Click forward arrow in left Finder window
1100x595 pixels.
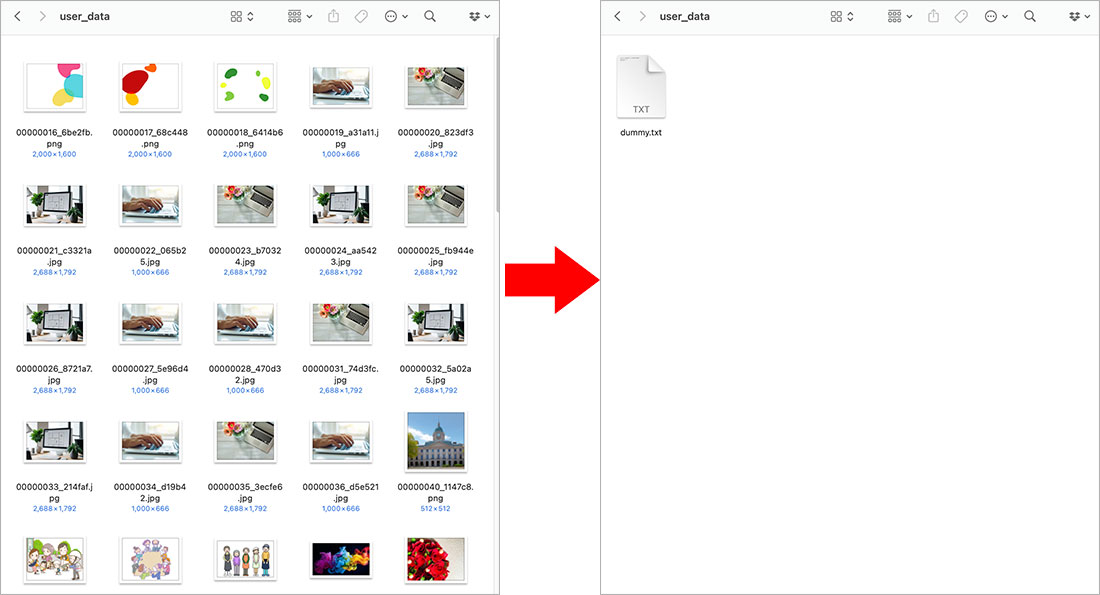click(x=41, y=17)
